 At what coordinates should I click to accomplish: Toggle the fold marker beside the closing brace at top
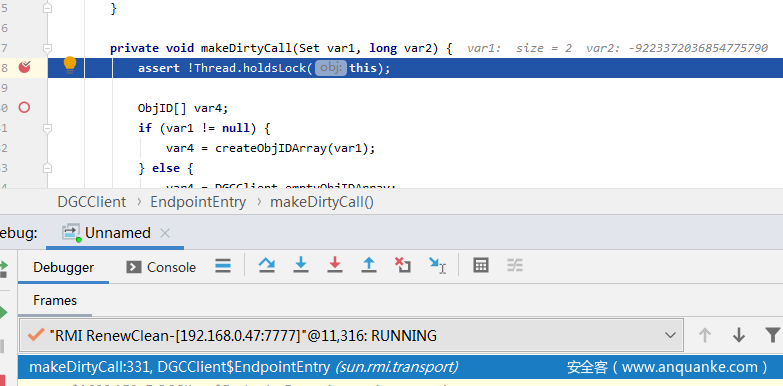(47, 8)
